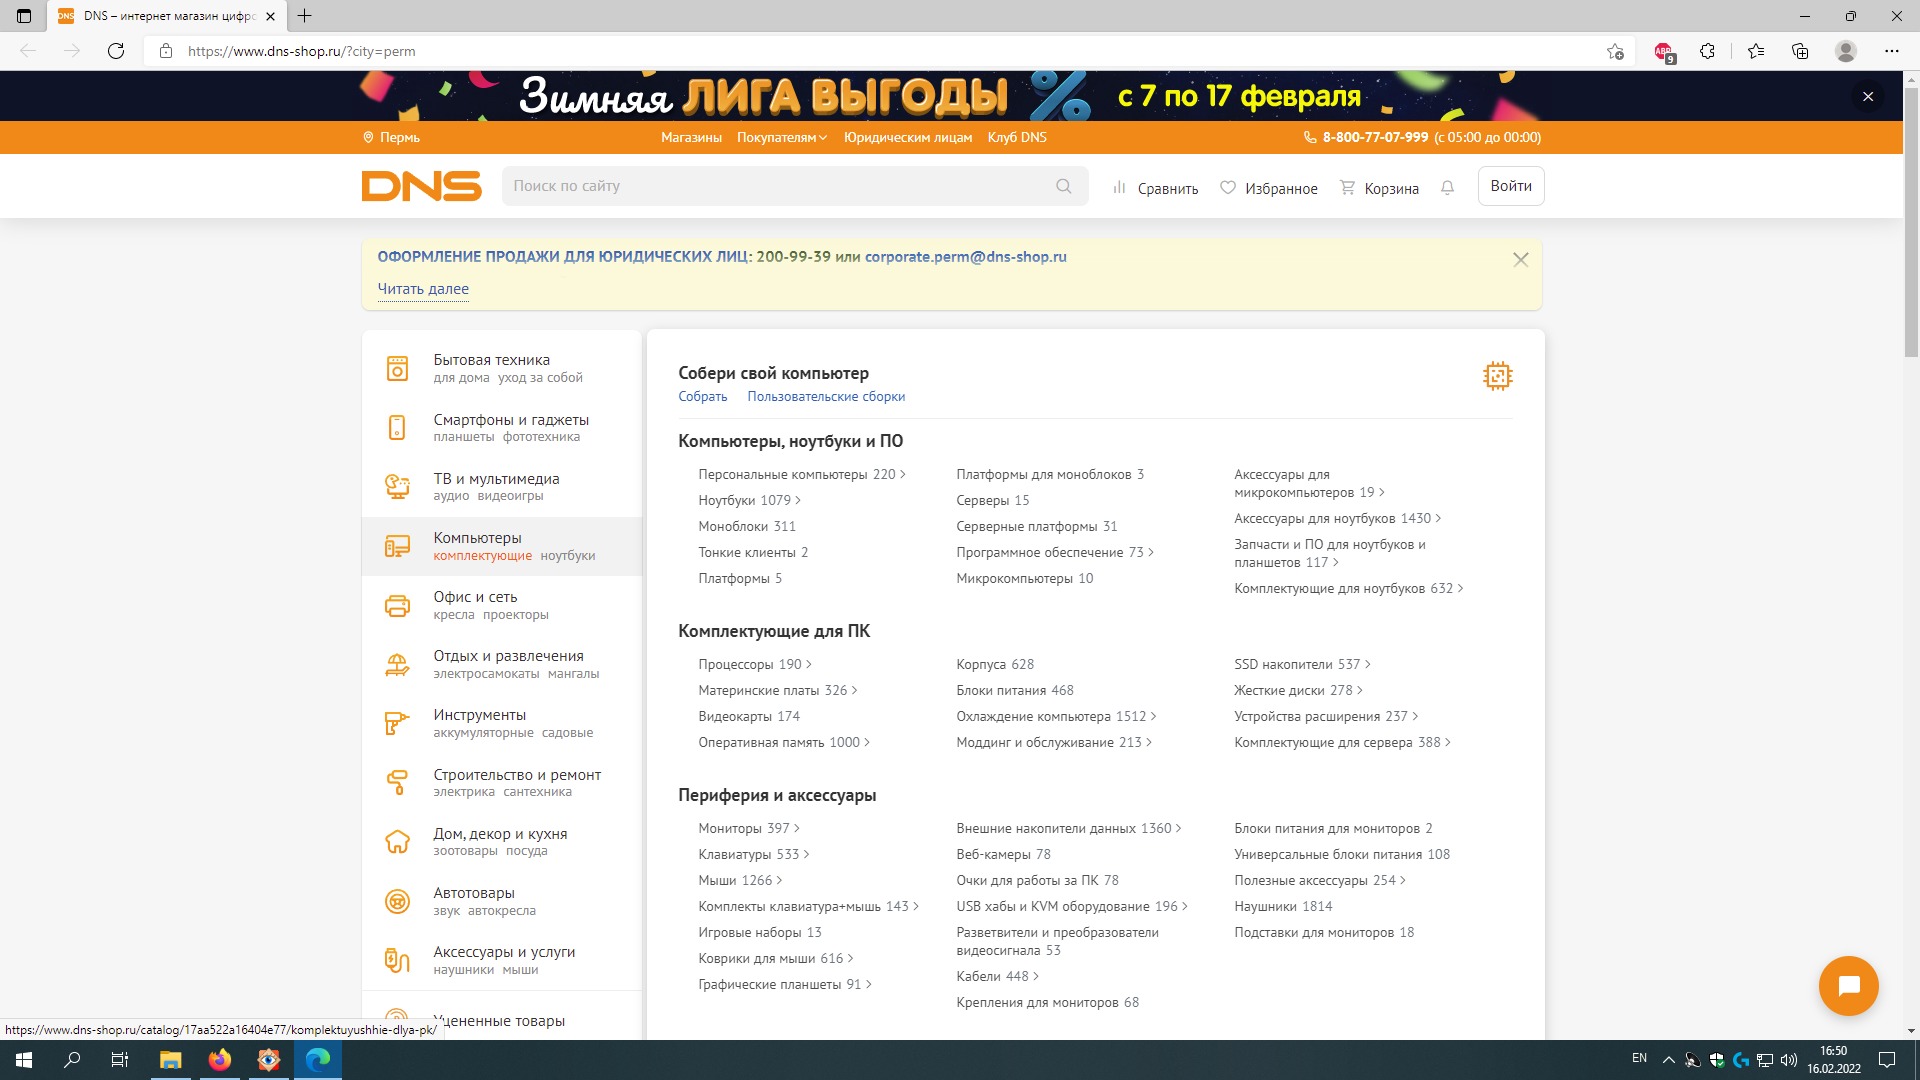Open the Читать далее link
1920x1080 pixels.
point(423,289)
